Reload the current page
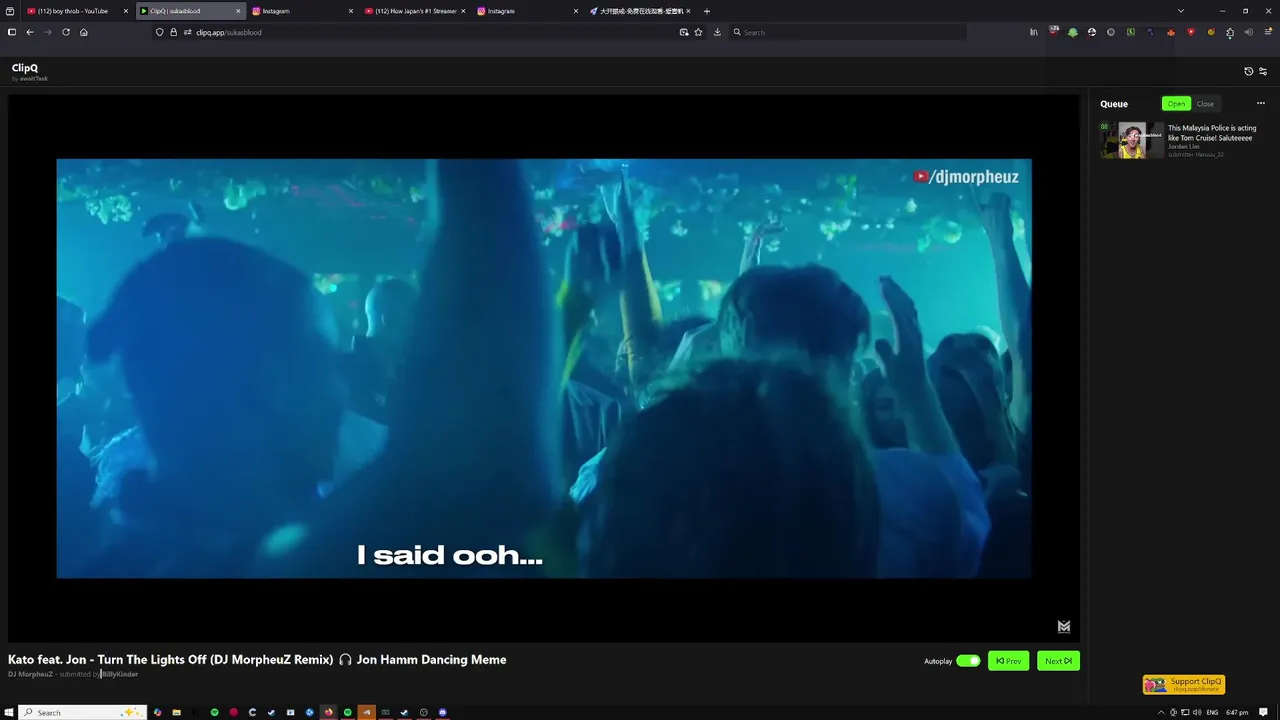The width and height of the screenshot is (1280, 720). click(66, 32)
